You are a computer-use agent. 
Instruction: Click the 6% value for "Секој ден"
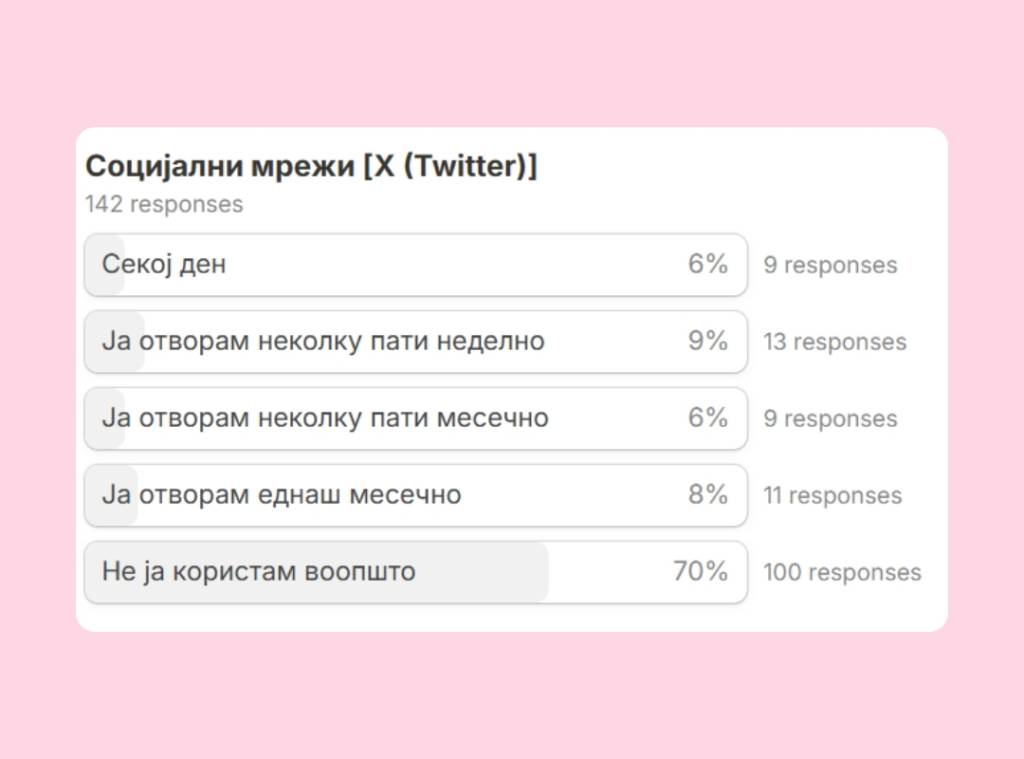707,265
